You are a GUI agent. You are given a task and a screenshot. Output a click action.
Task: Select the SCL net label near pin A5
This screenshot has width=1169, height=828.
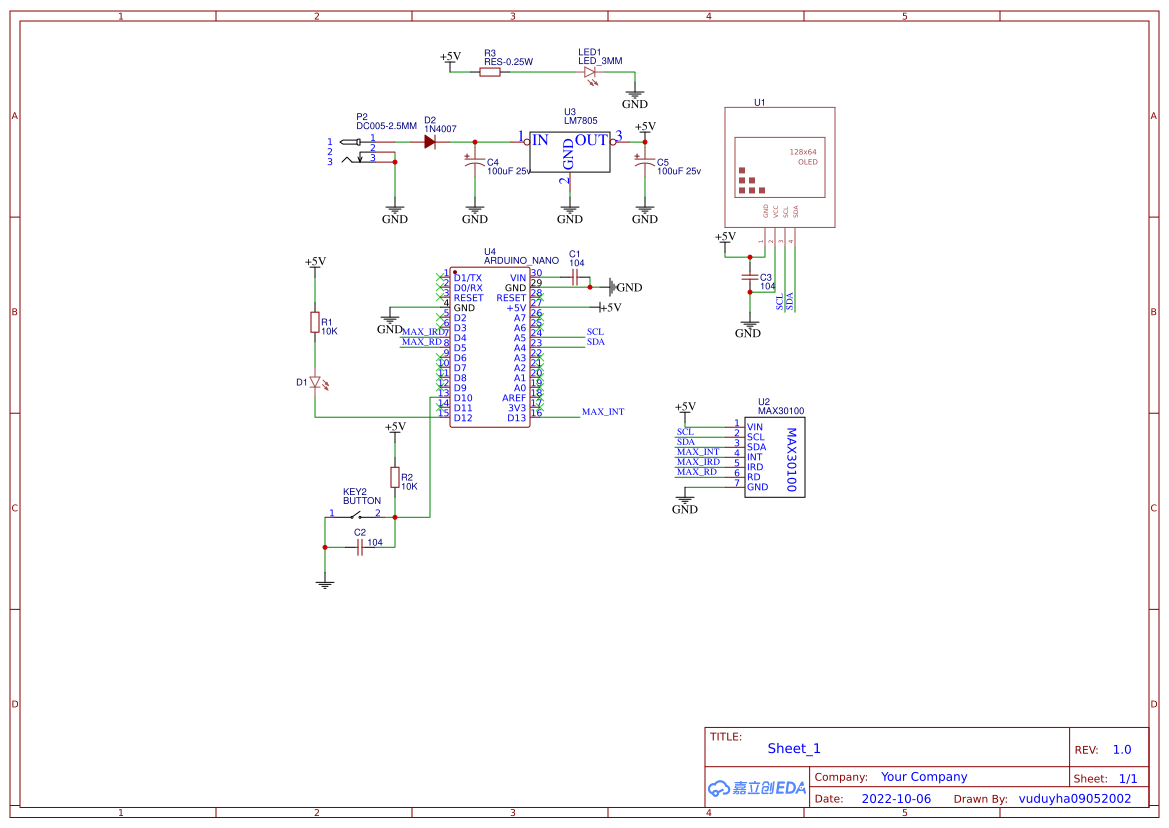coord(595,330)
